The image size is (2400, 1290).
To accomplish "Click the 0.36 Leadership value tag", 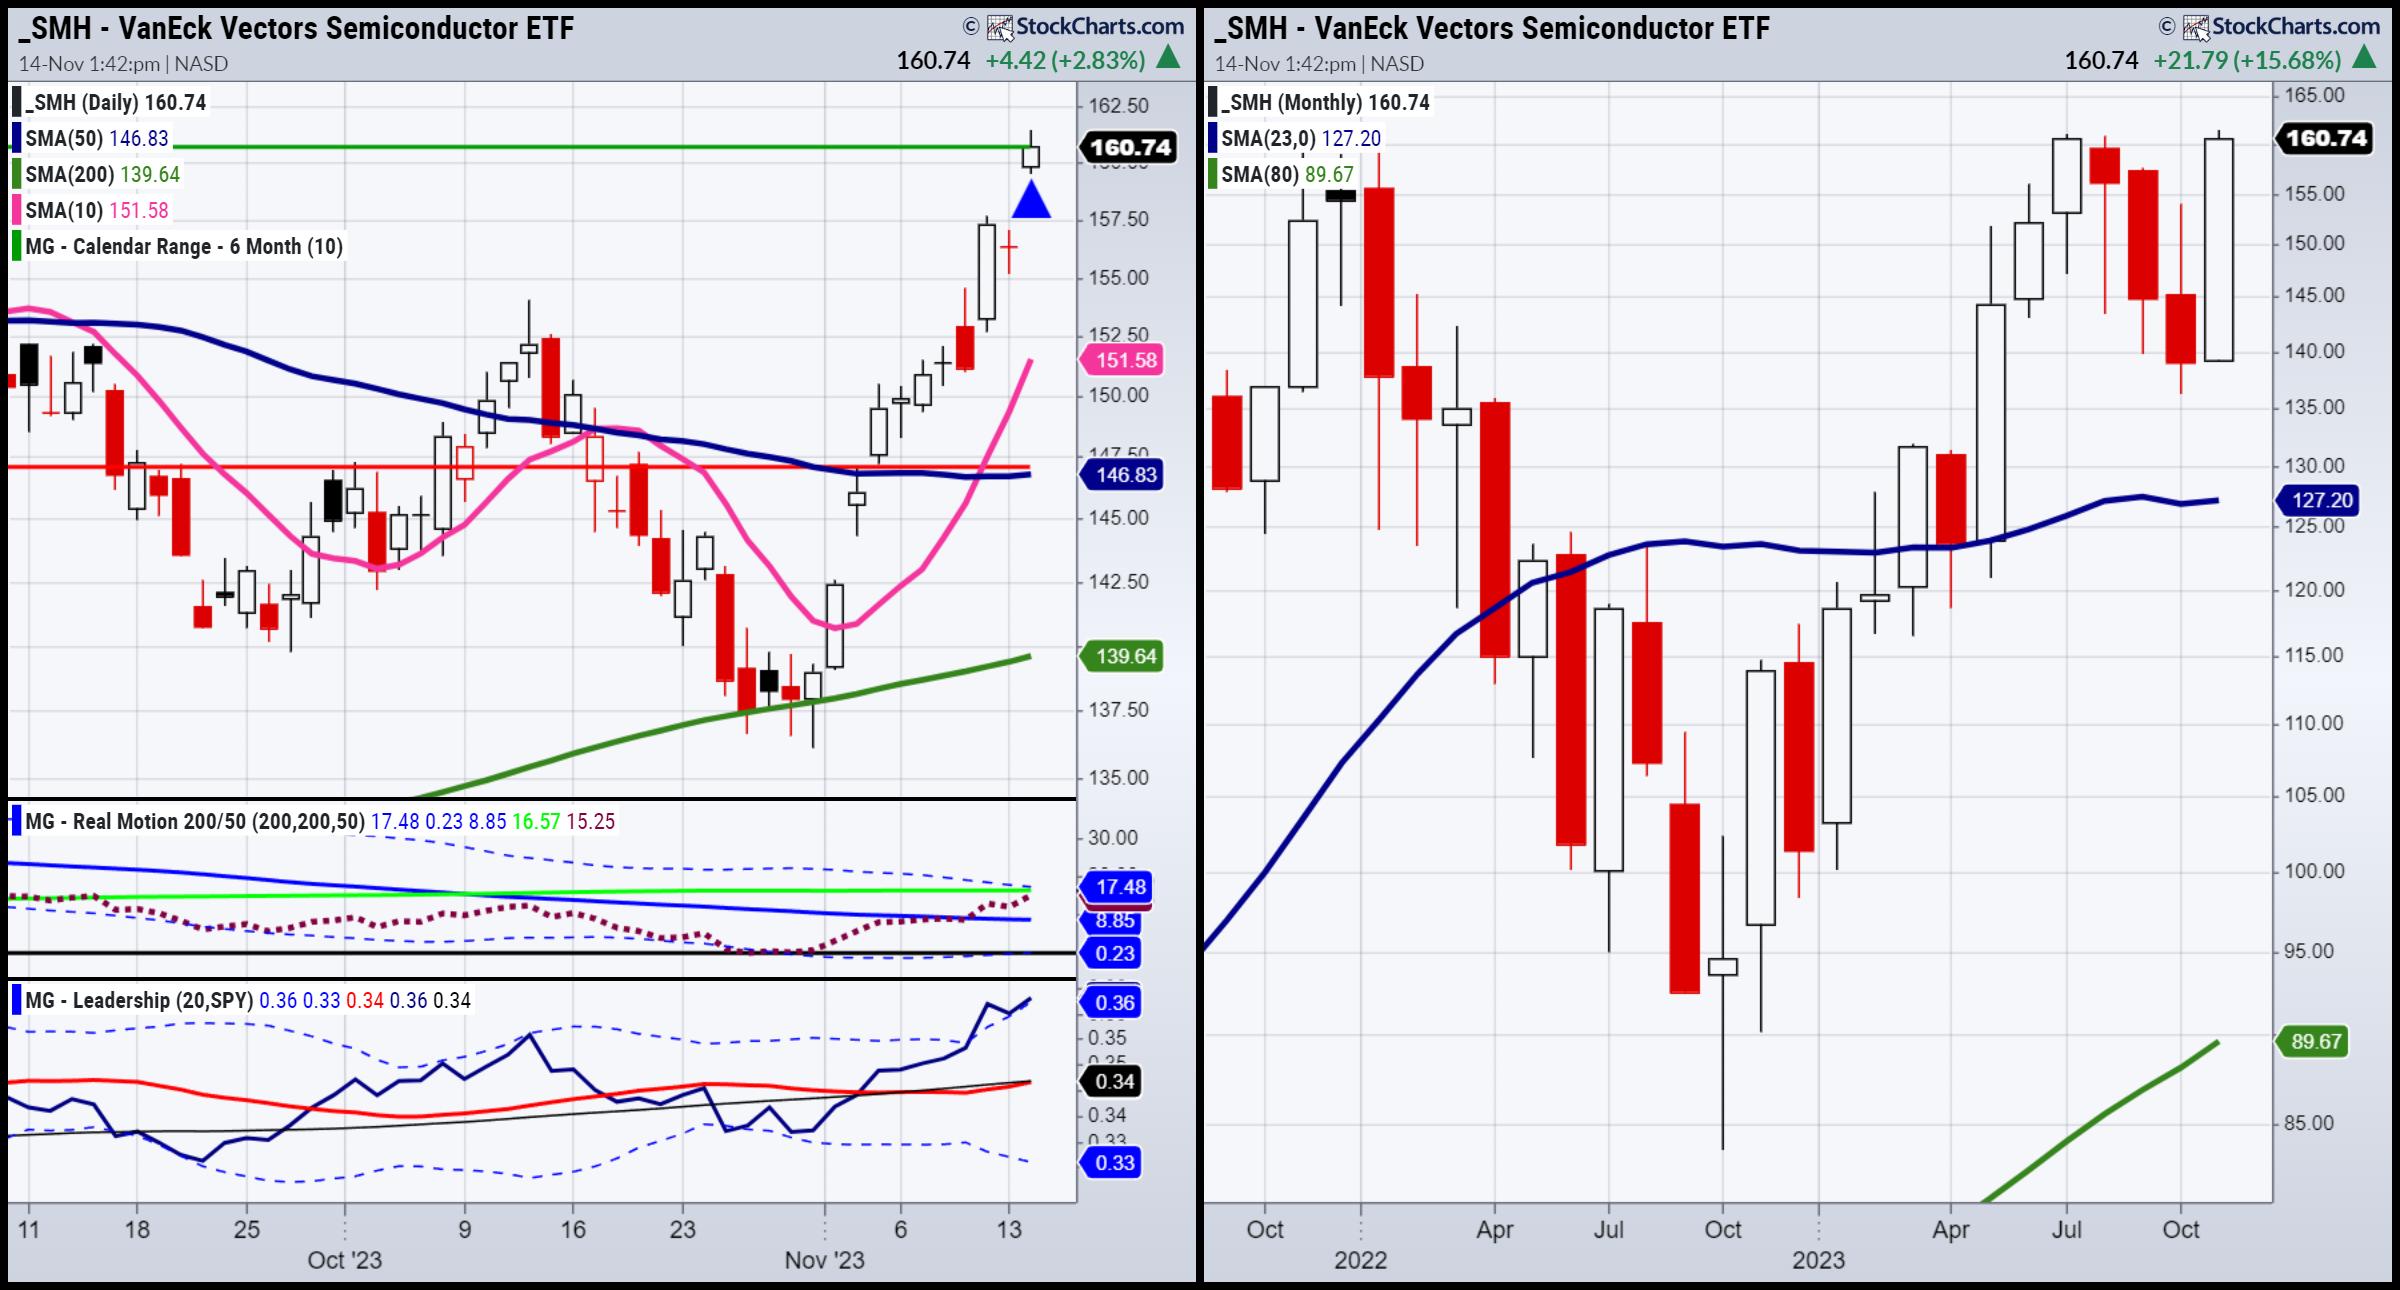I will 1114,1002.
